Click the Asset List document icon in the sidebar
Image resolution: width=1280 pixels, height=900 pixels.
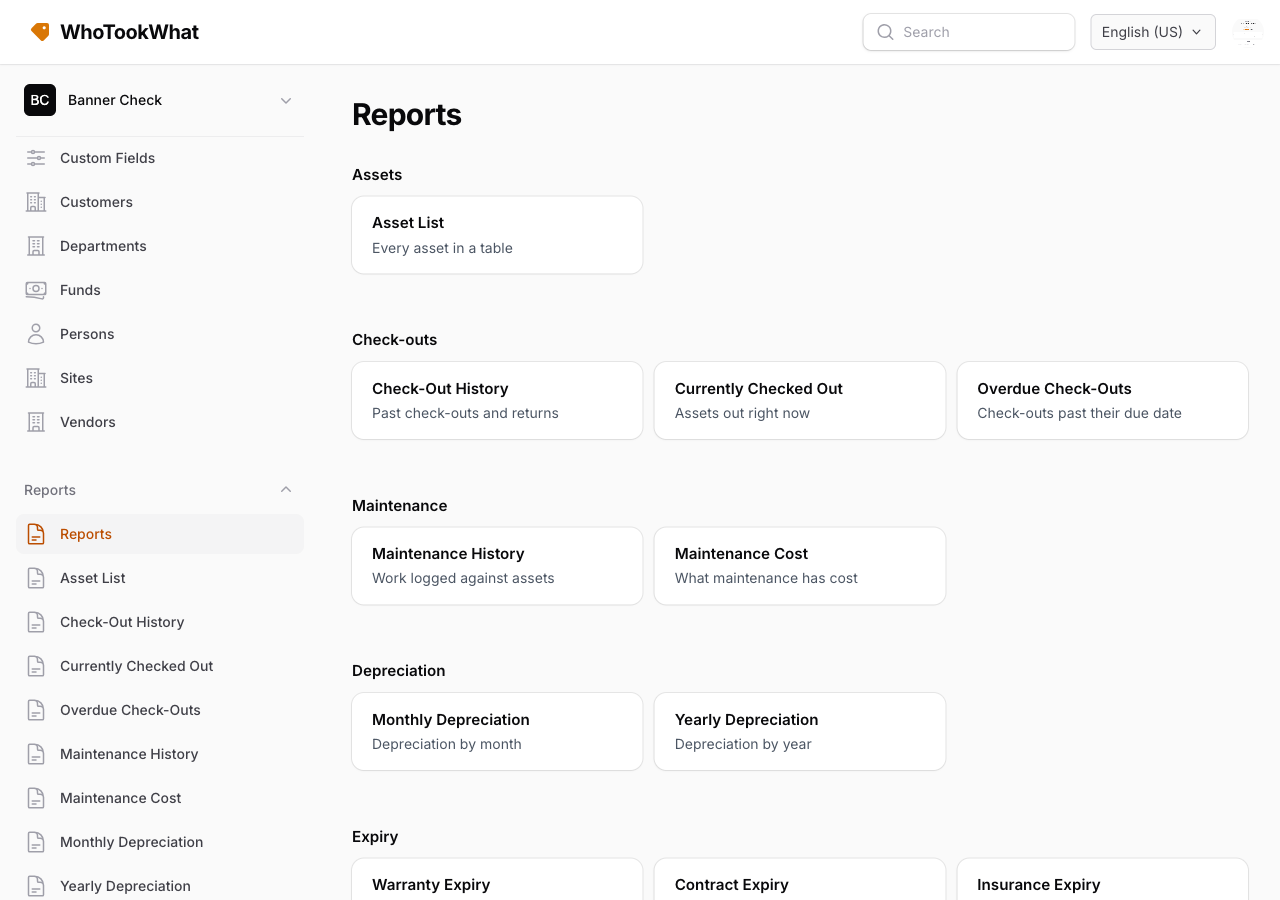click(x=36, y=578)
